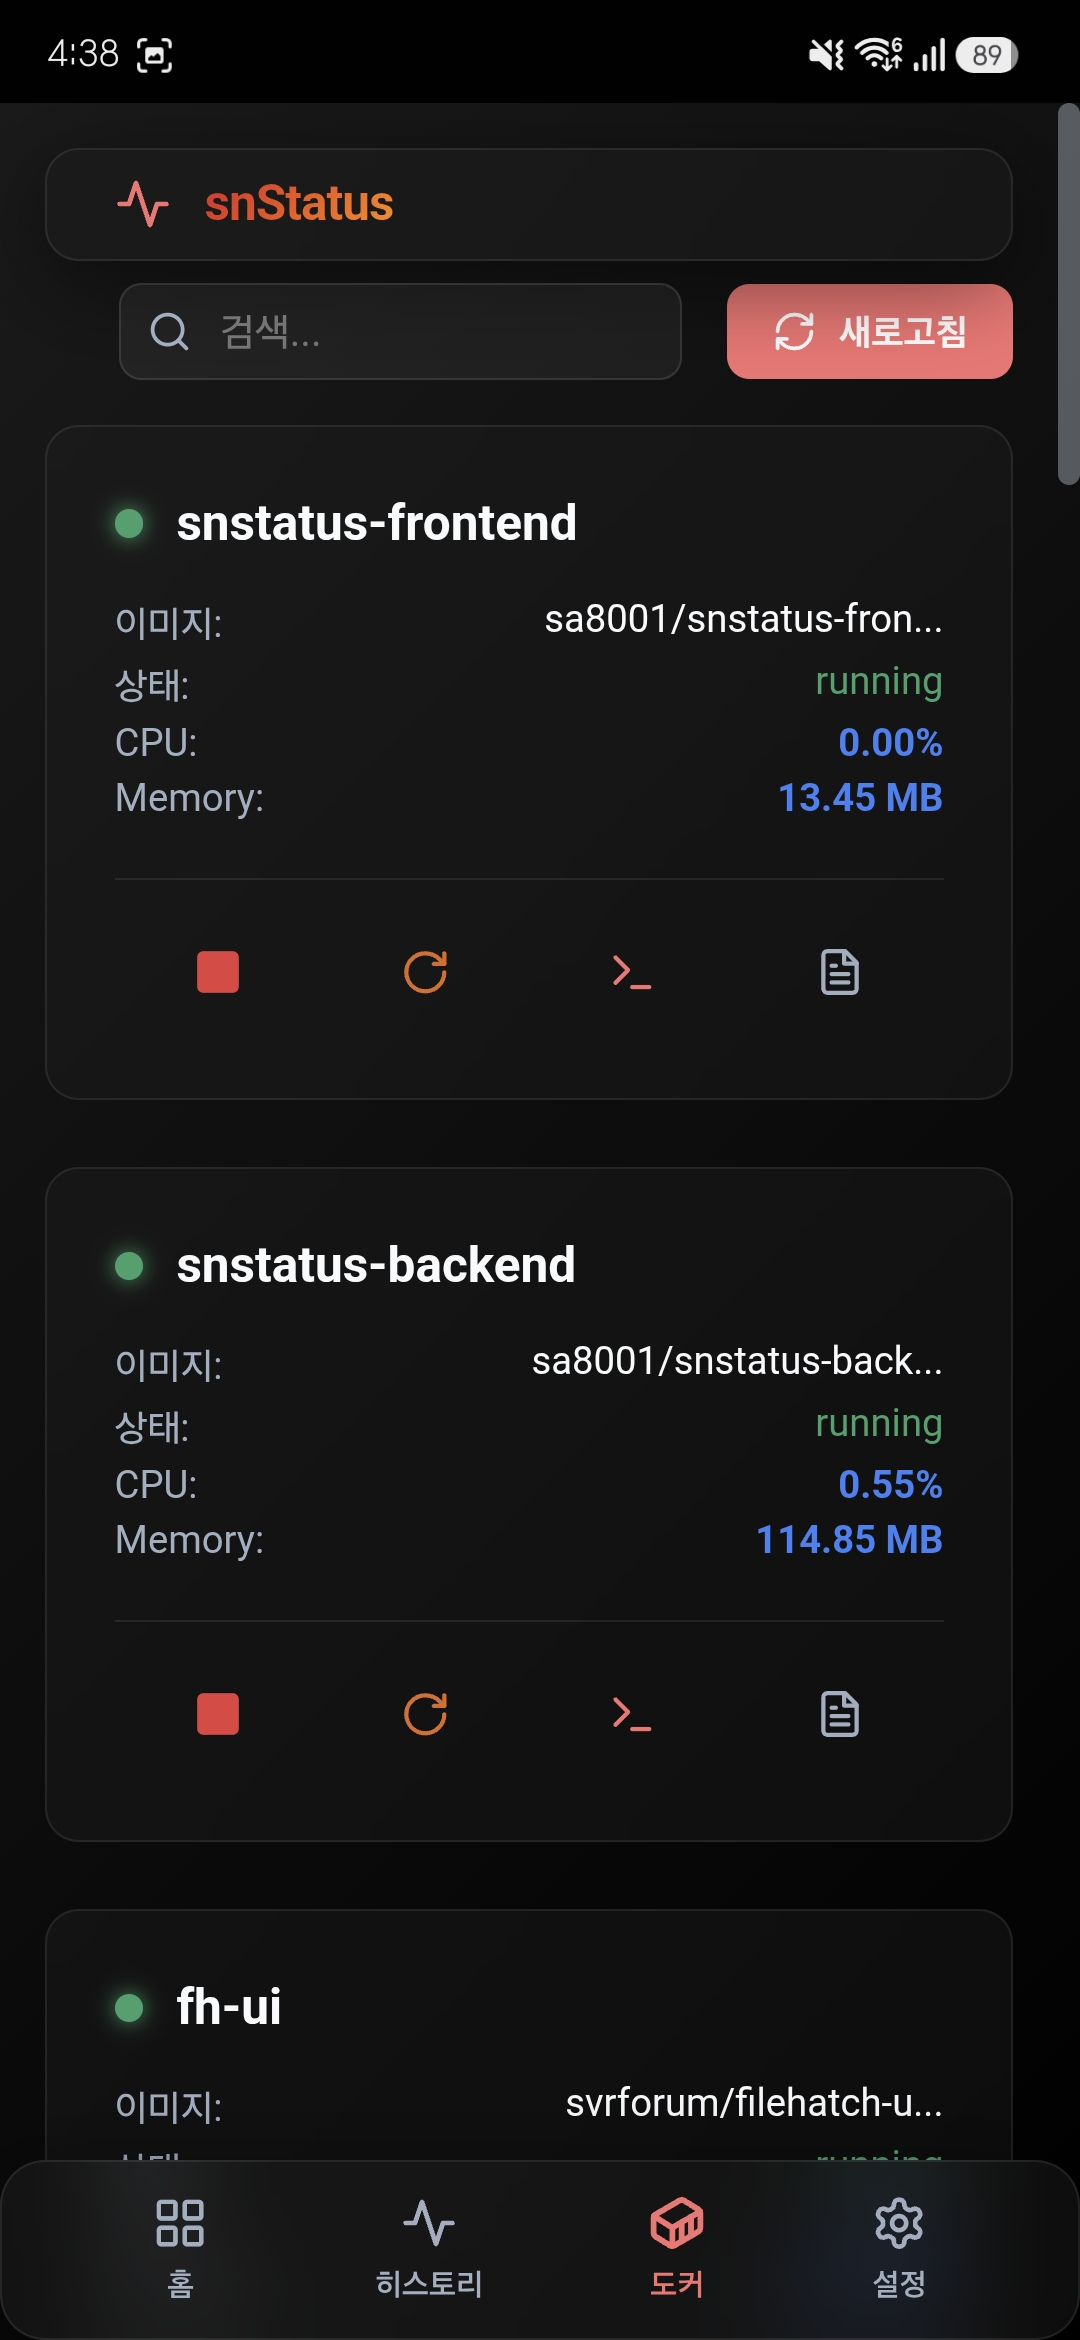This screenshot has height=2340, width=1080.
Task: View logs for snstatus-frontend container
Action: [x=839, y=972]
